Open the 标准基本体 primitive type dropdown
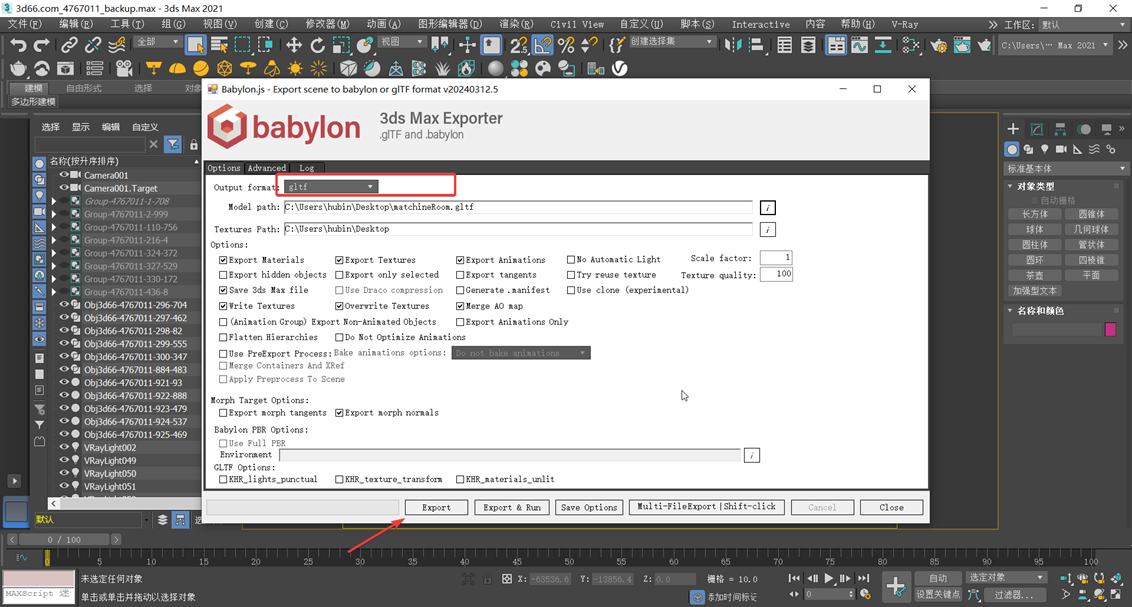This screenshot has width=1132, height=607. click(1066, 168)
